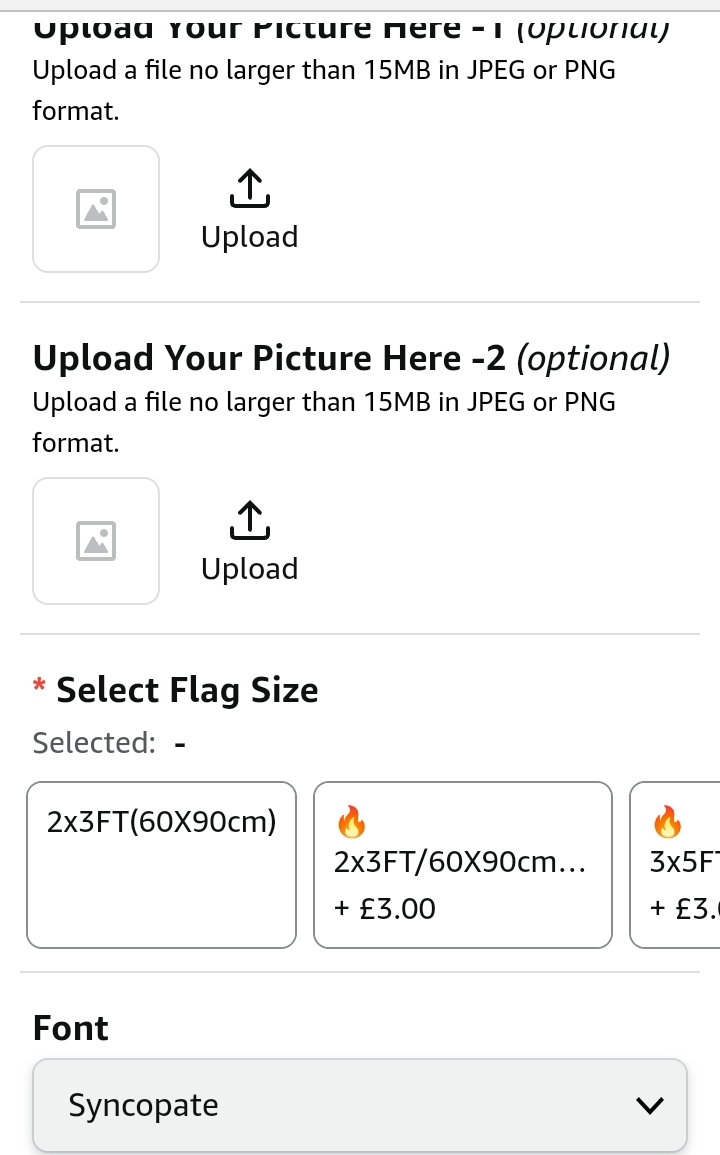Click image placeholder icon for Picture -1
Screen dimensions: 720x1155
tap(96, 209)
